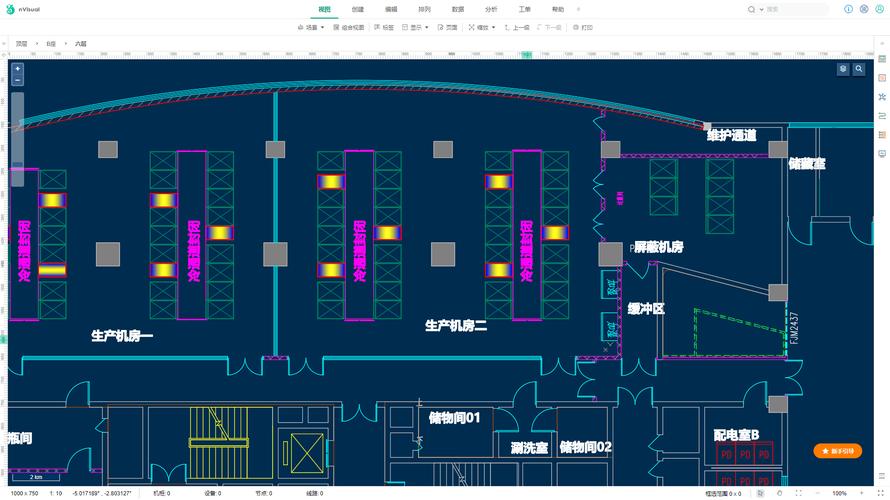Screen dimensions: 890x500
Task: Open the rack icon in right sidebar
Action: [881, 135]
